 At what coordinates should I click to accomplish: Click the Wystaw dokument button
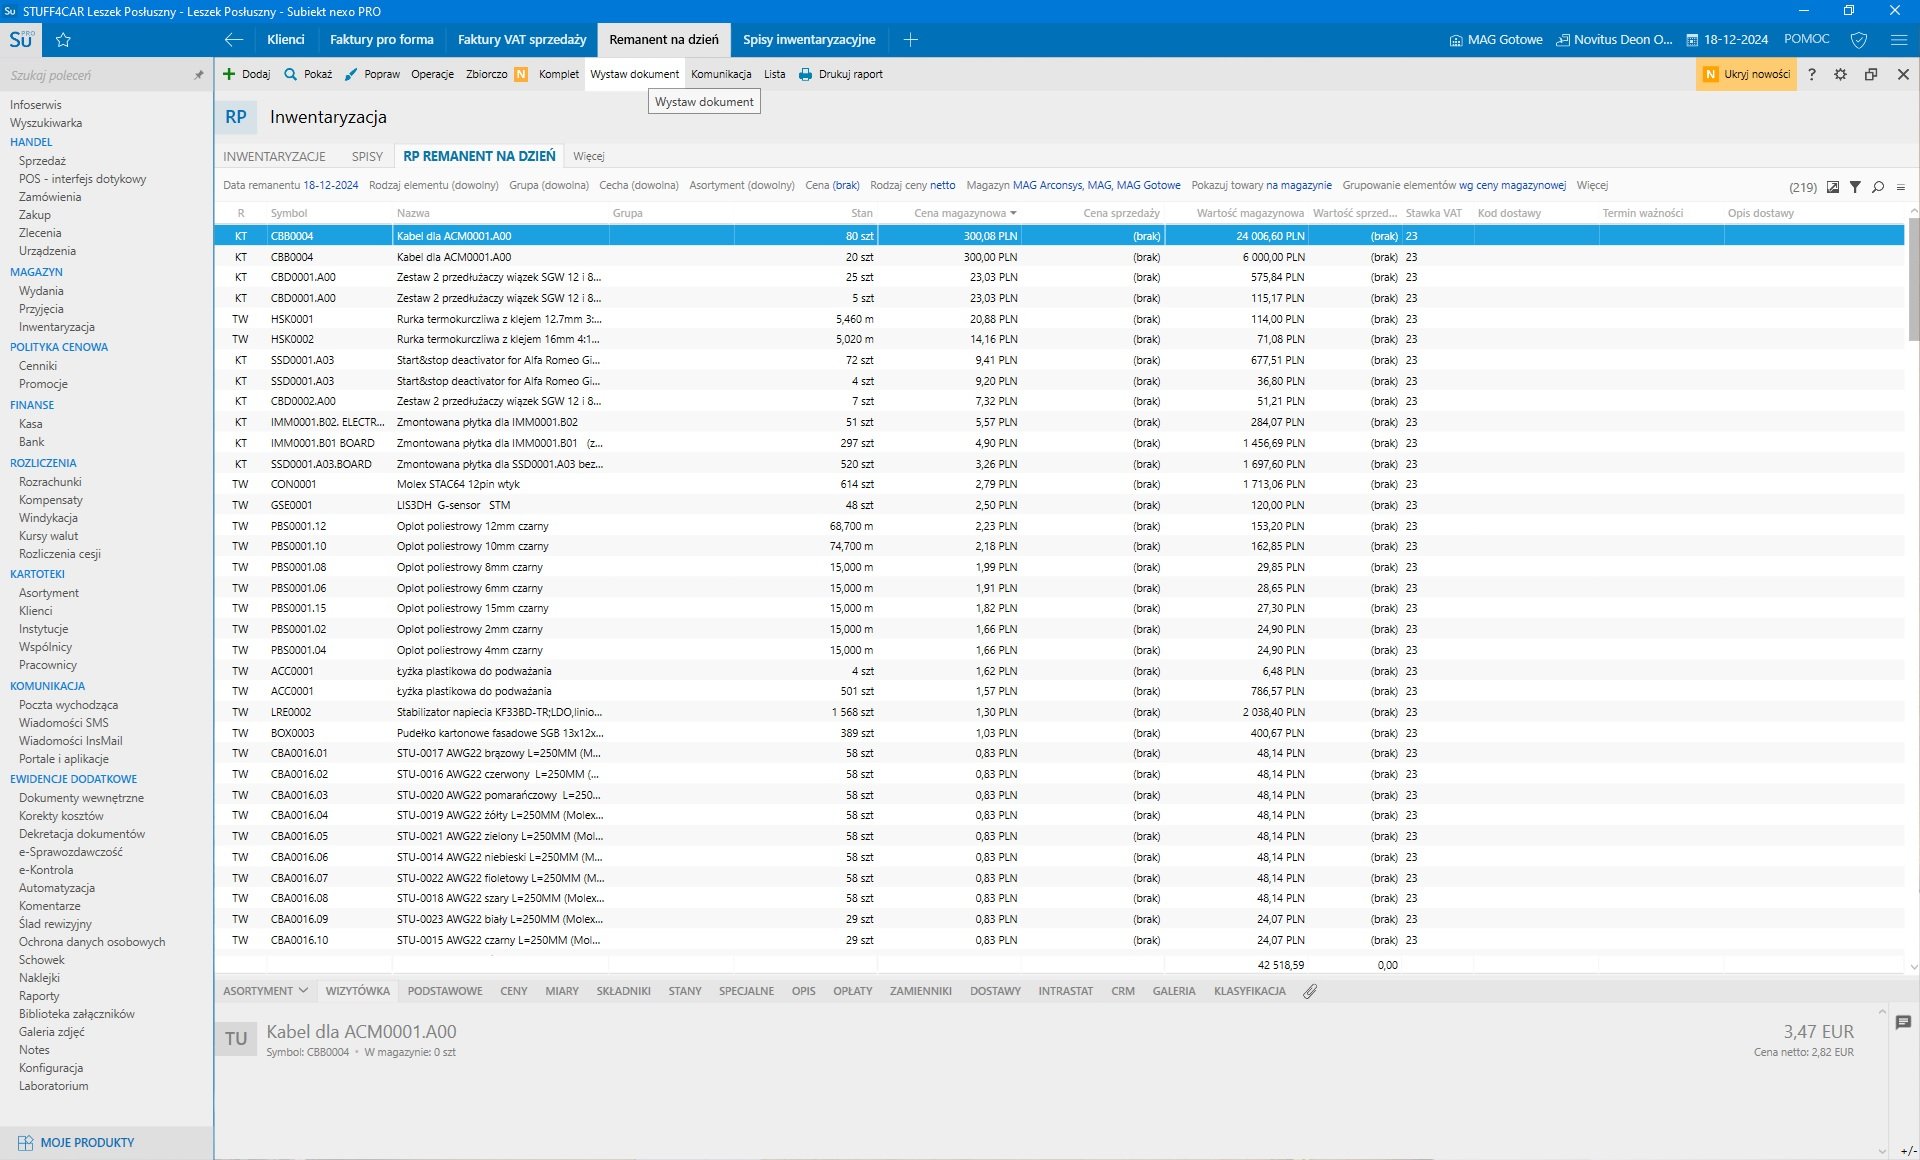click(634, 74)
